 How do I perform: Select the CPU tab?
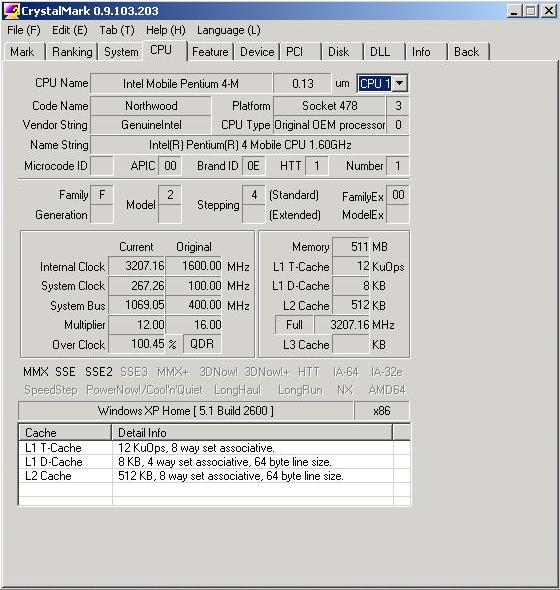coord(164,50)
